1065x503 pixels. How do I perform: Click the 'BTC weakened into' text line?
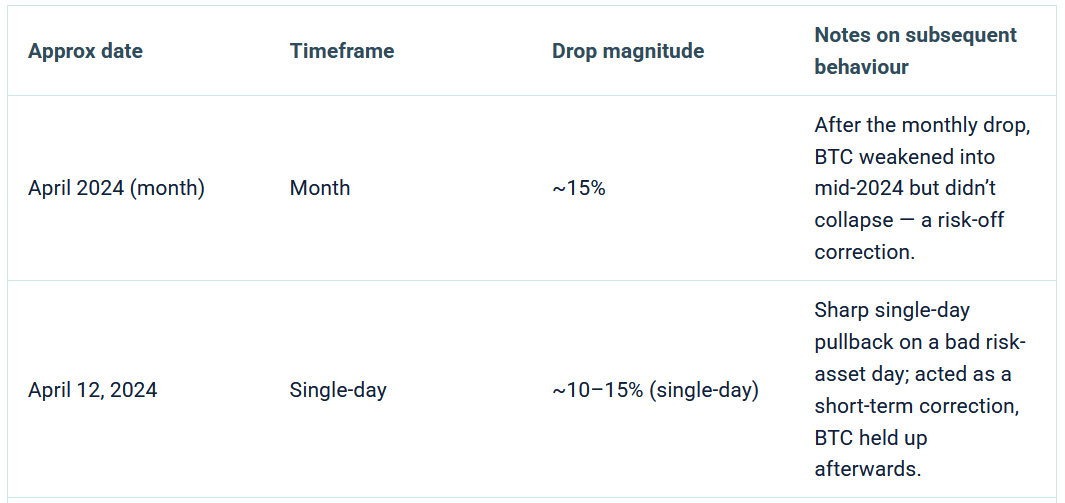904,157
